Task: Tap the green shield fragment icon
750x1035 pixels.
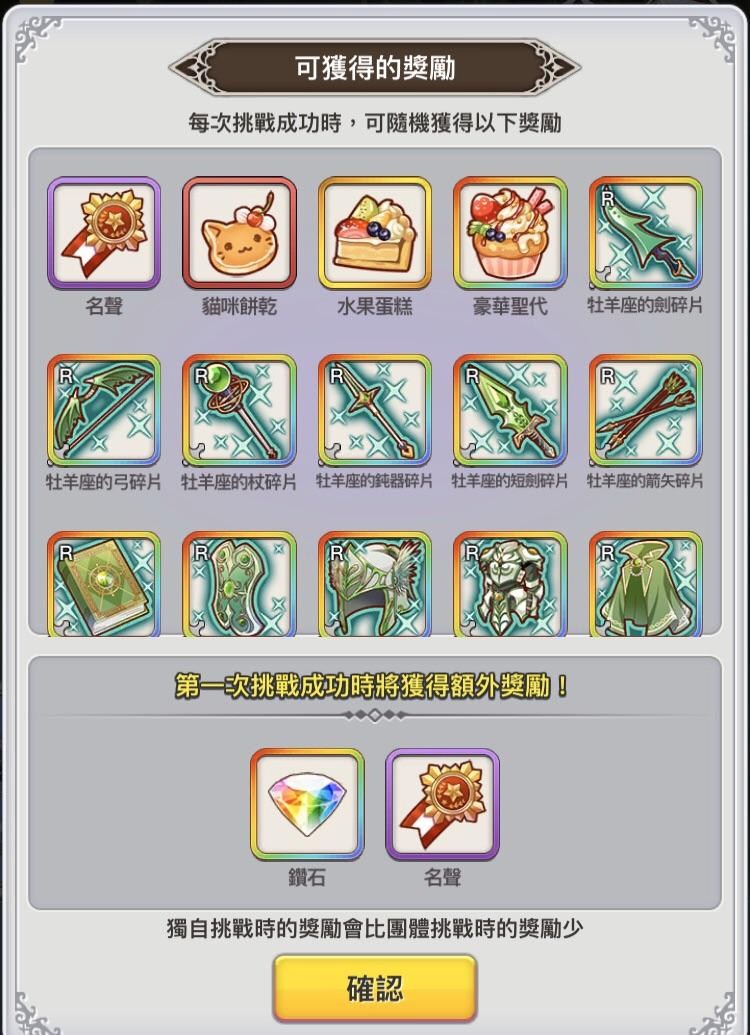Action: (239, 584)
